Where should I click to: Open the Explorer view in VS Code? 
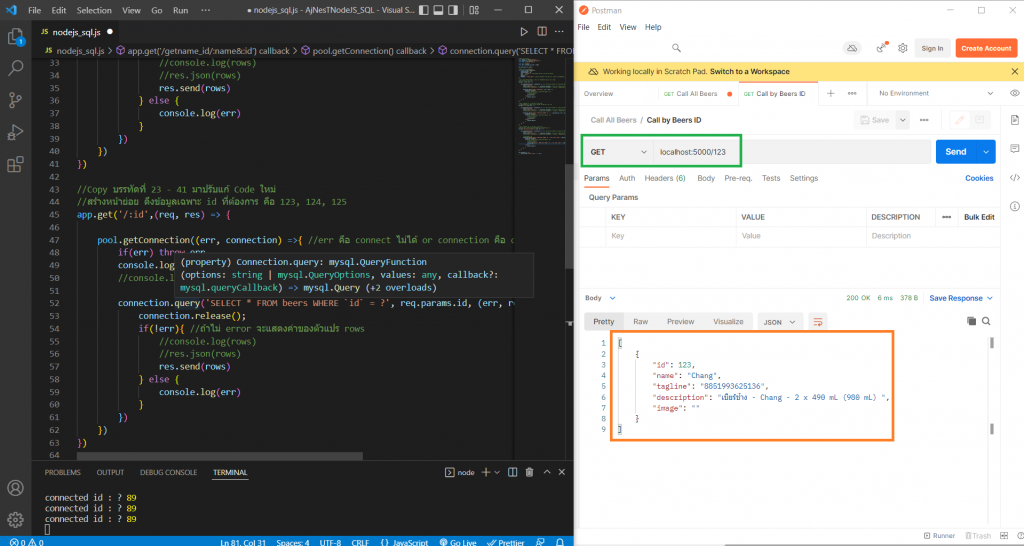(x=15, y=37)
